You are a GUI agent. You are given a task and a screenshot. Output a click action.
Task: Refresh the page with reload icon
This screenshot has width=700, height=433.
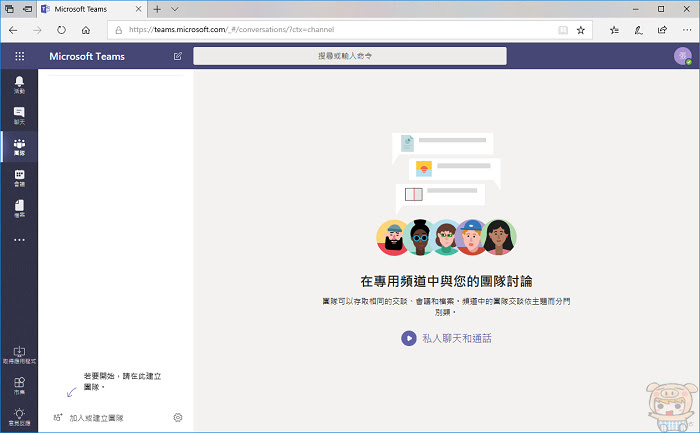(x=62, y=30)
